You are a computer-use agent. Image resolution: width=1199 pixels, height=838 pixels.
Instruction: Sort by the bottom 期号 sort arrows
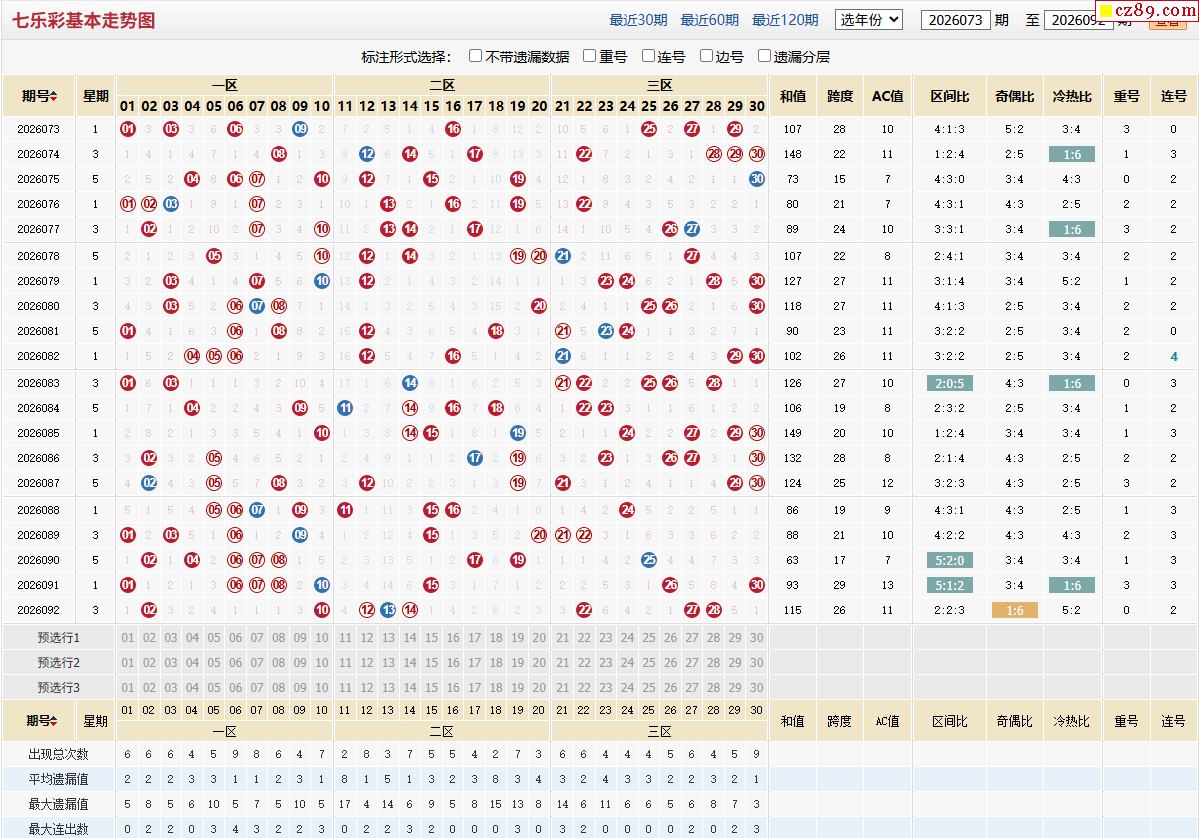click(54, 720)
